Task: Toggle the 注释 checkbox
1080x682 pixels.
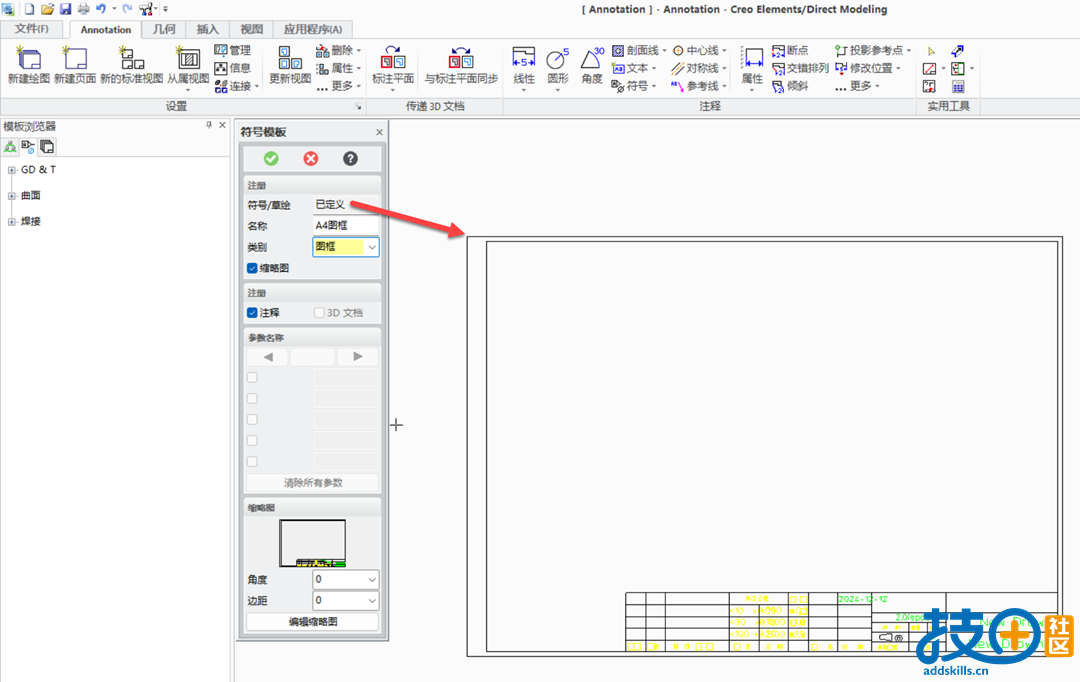Action: 252,313
